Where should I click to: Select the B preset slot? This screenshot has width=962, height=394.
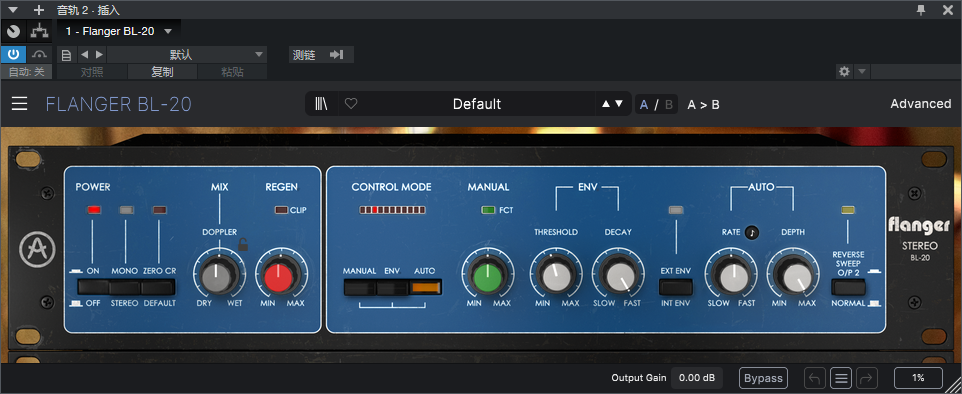[669, 104]
